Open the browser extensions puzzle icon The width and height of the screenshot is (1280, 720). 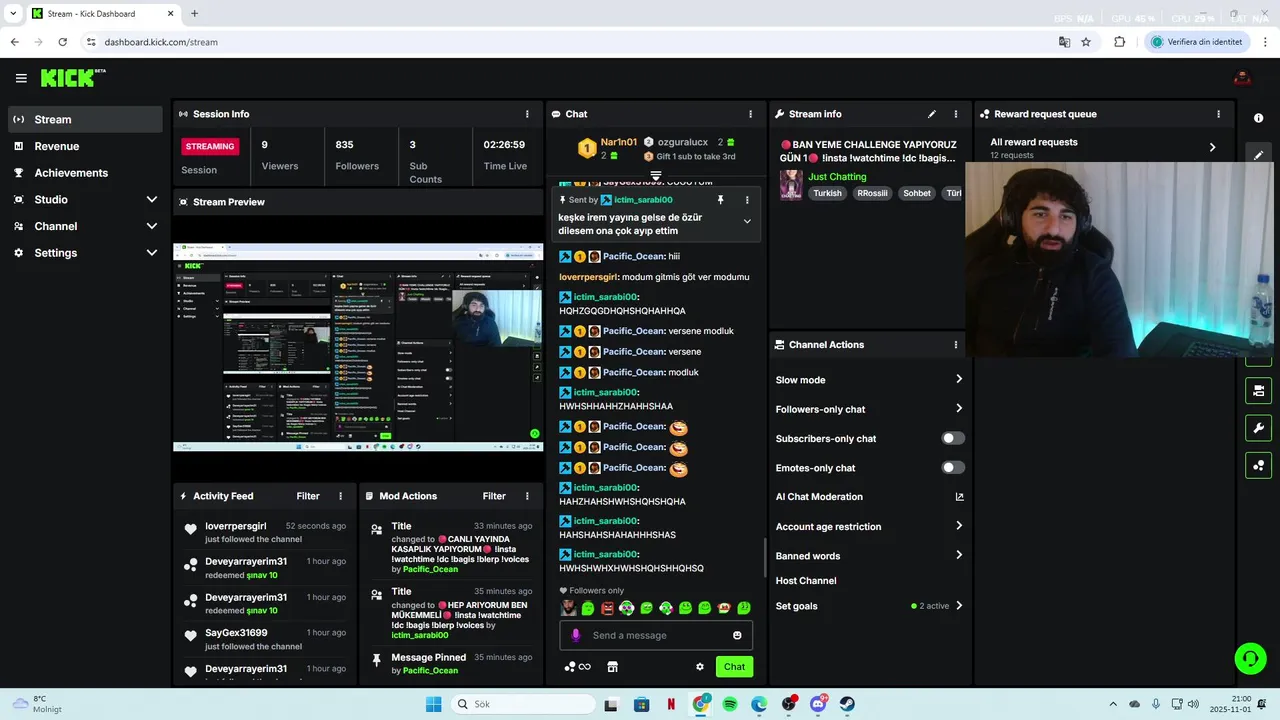click(1119, 42)
